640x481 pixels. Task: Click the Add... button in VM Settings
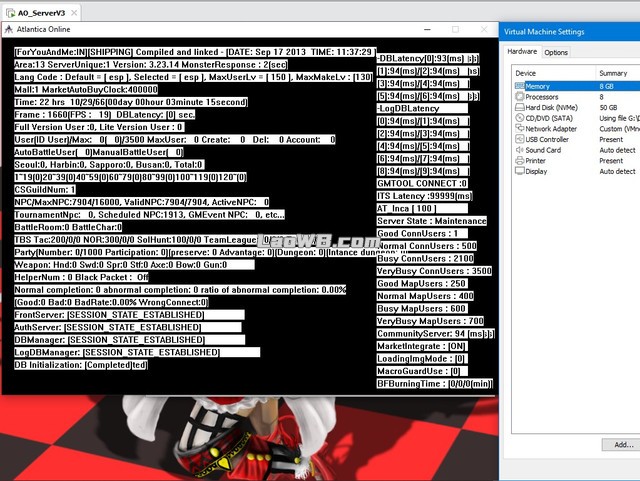click(x=623, y=445)
